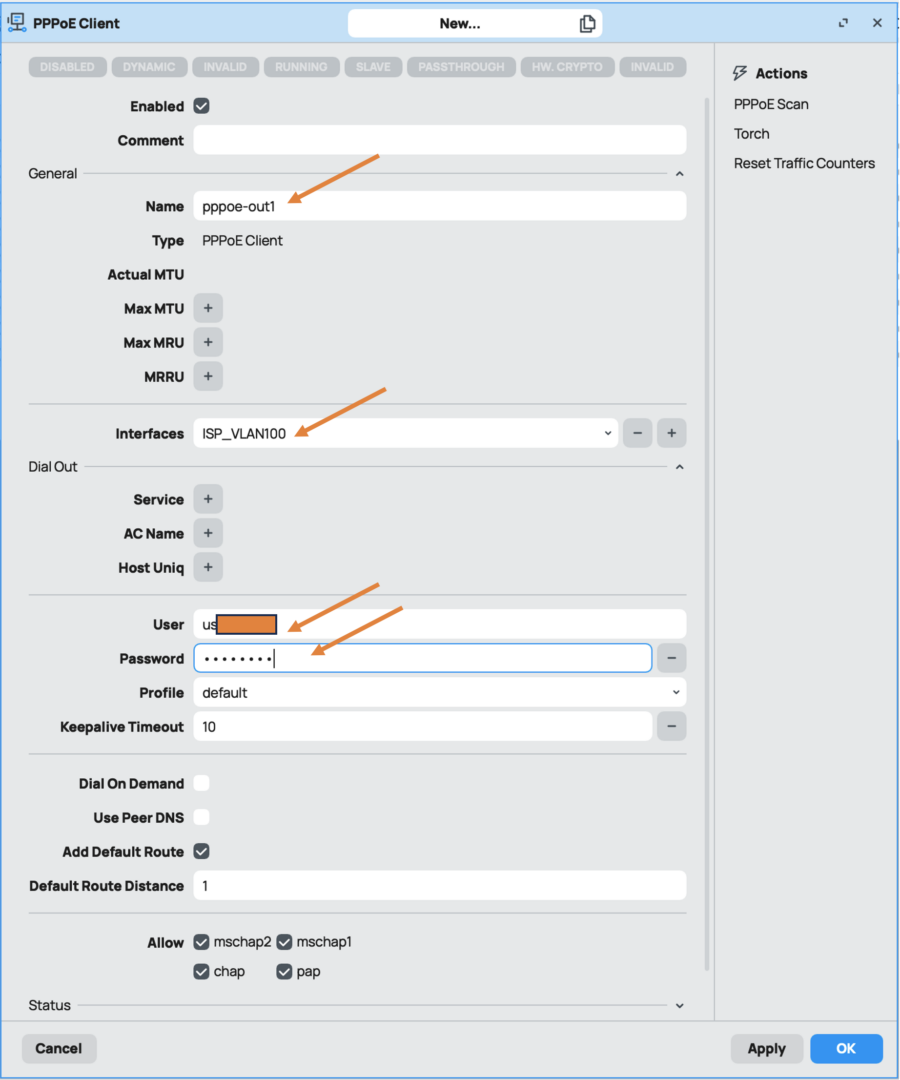Click the PPPoE Client network icon in title bar
The width and height of the screenshot is (900, 1080).
pos(16,22)
